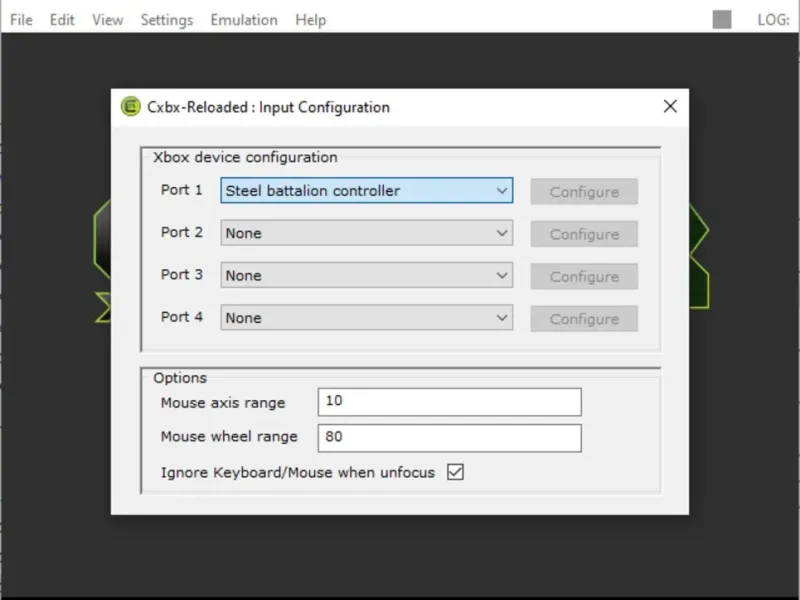Click Configure button for Port 2

pos(584,234)
